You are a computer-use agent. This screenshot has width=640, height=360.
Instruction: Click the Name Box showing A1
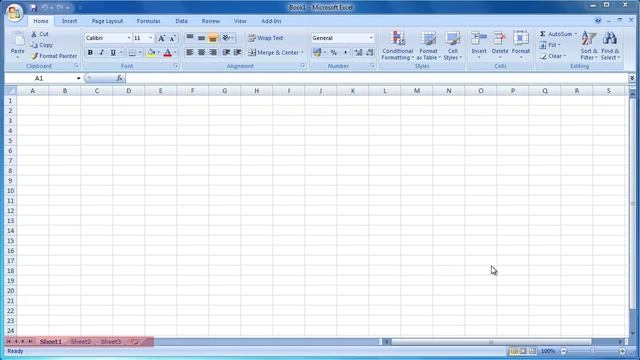tap(39, 78)
